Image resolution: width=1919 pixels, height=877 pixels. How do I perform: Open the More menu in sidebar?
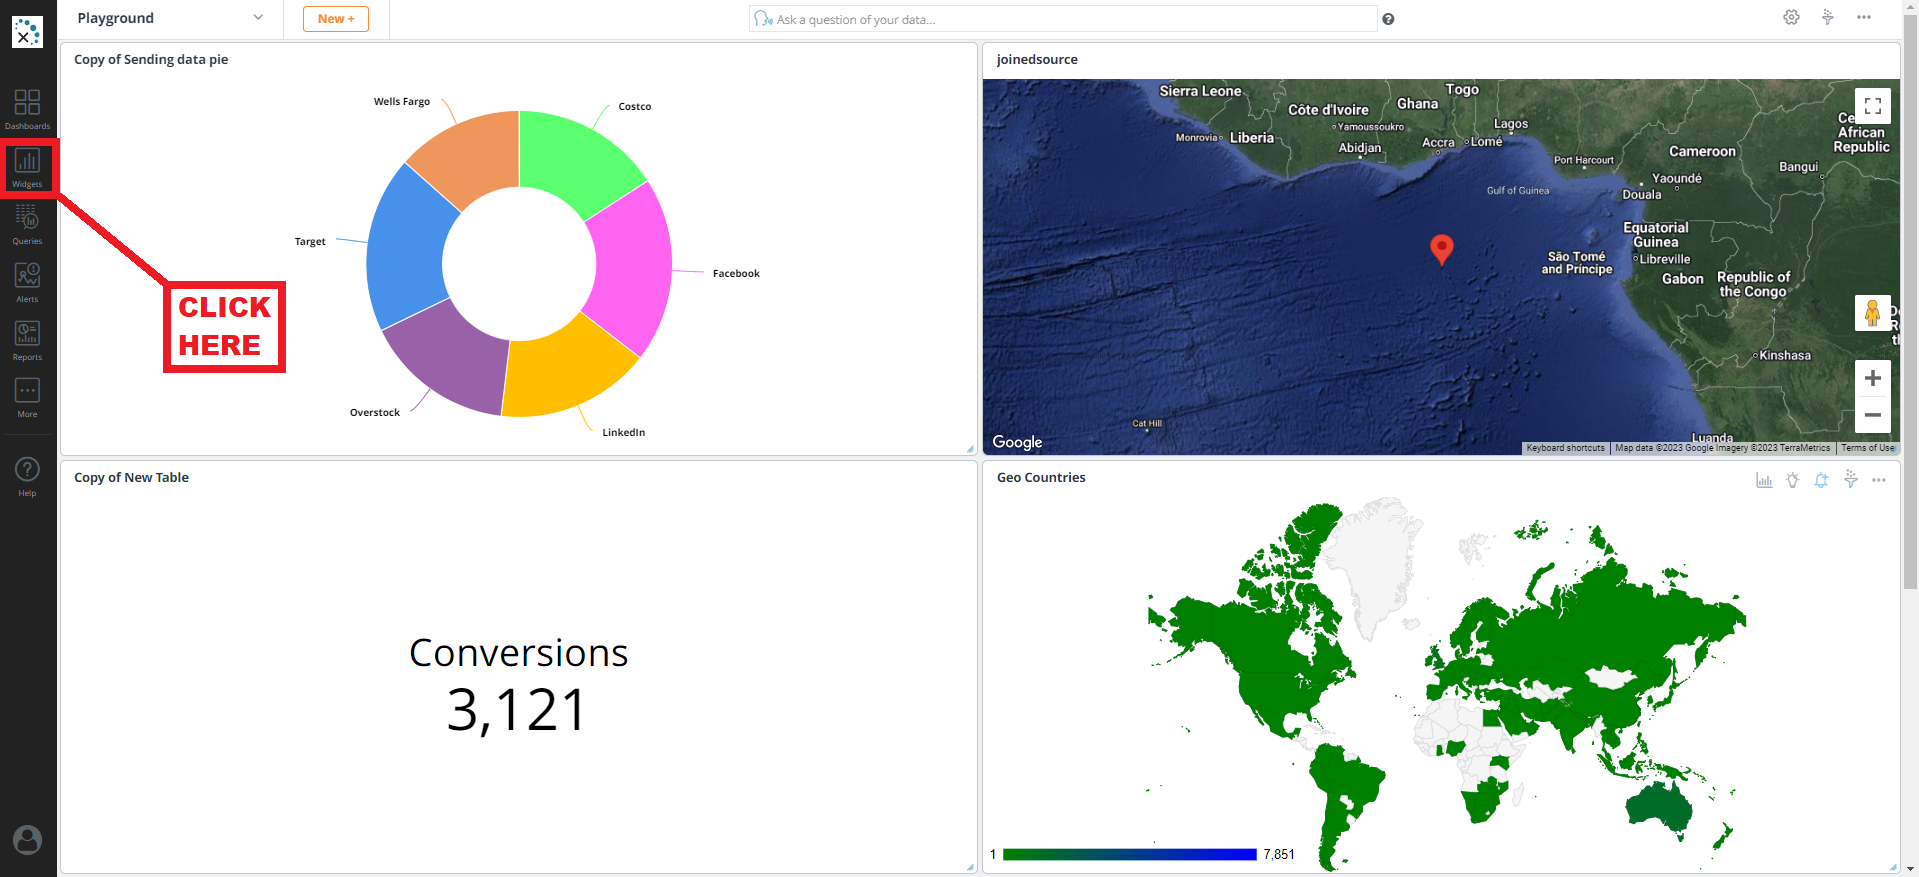(27, 397)
